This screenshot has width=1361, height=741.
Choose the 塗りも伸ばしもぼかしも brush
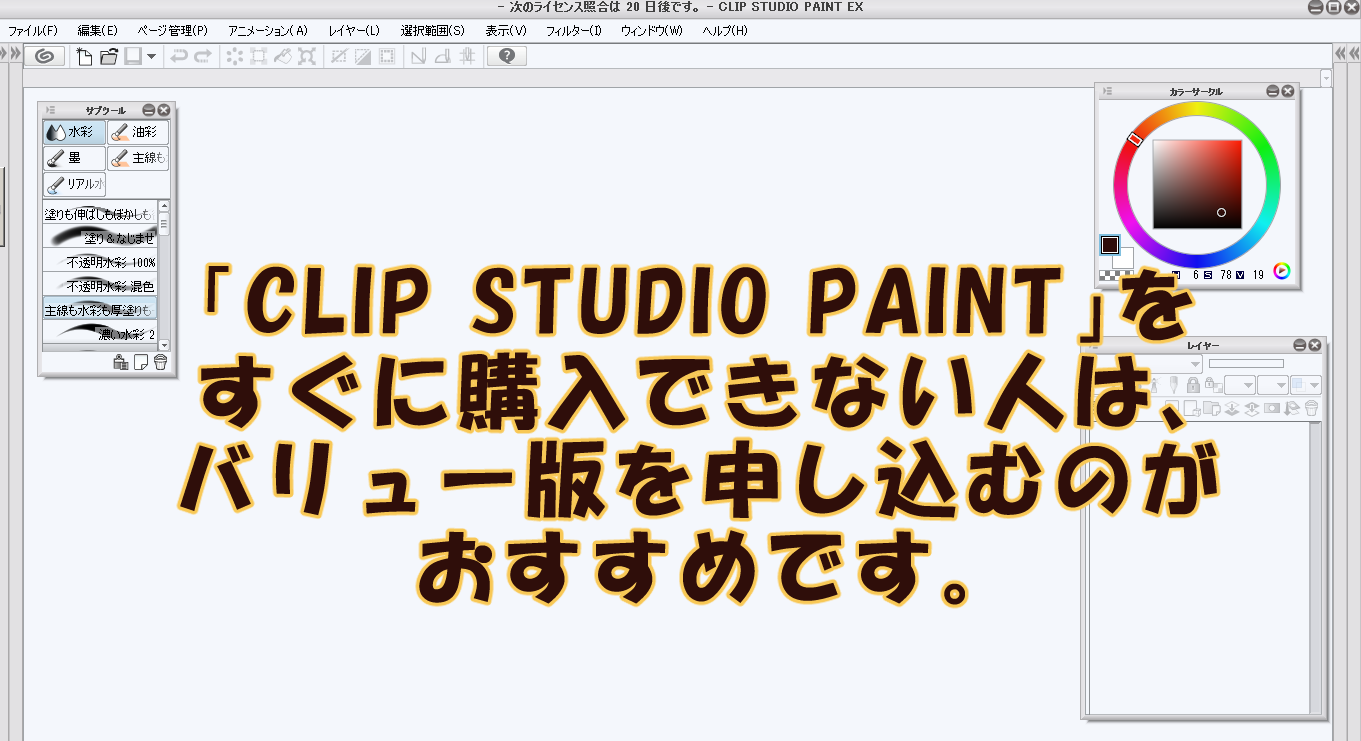[x=100, y=214]
